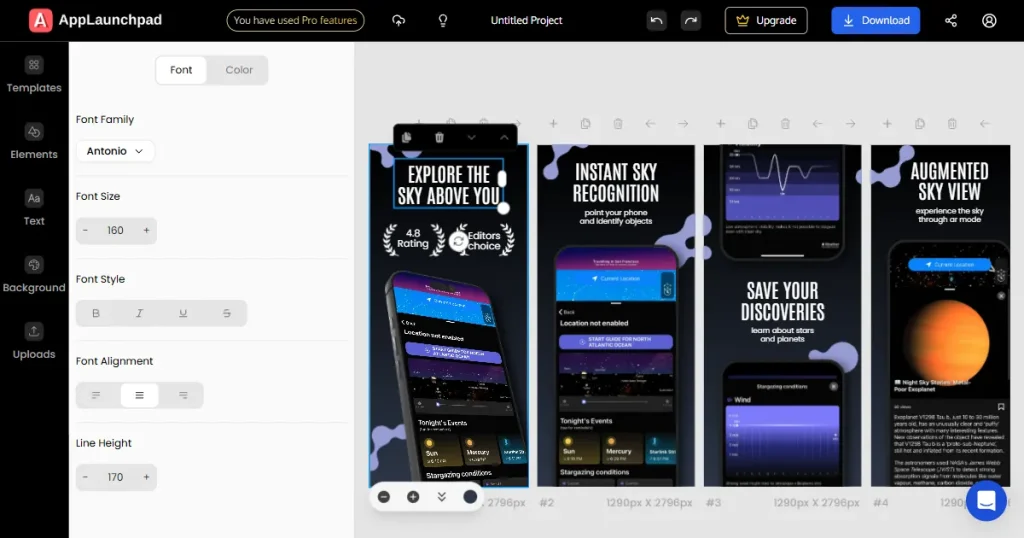The width and height of the screenshot is (1024, 538).
Task: Click the double chevron down icon
Action: 441,497
